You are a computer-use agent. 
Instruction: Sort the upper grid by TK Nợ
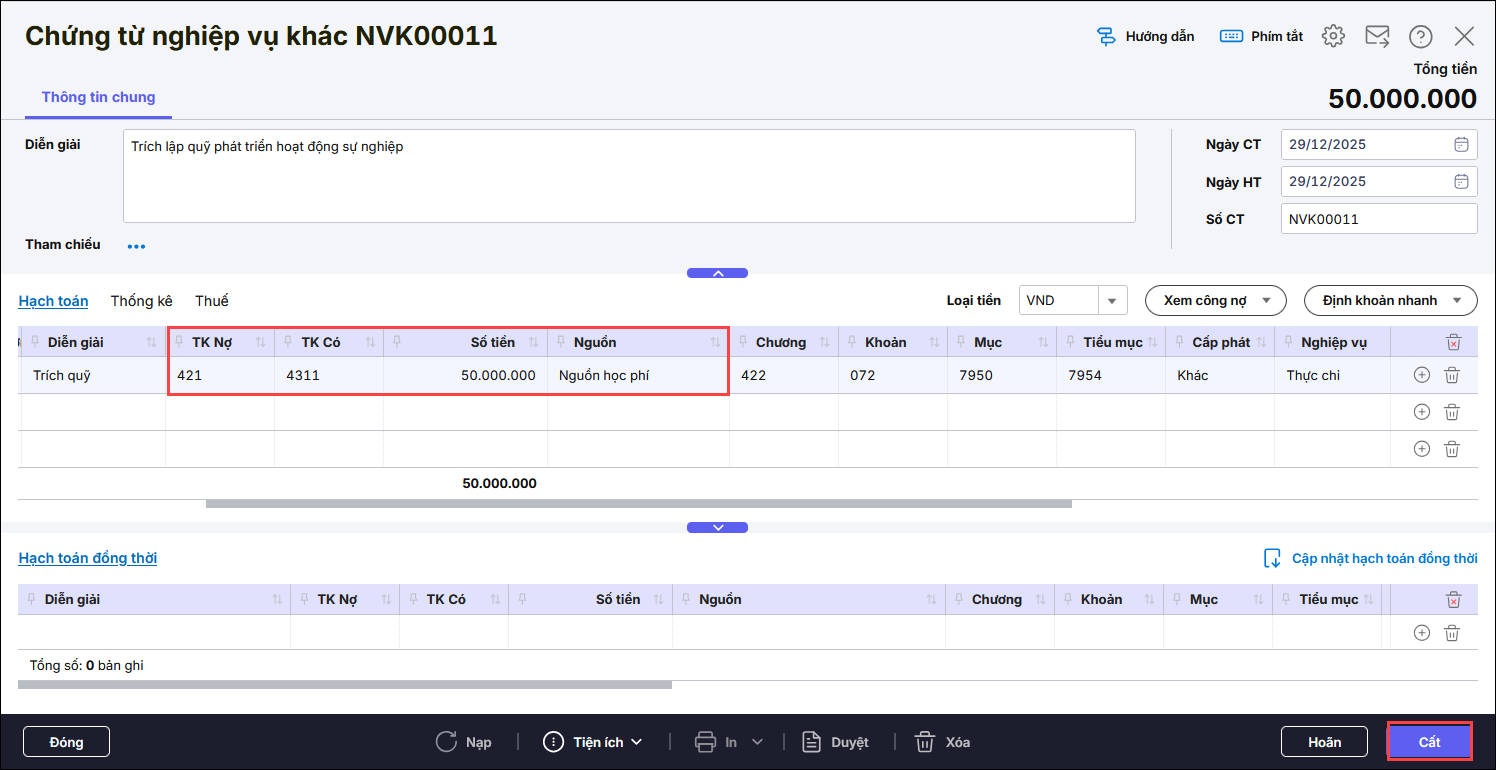(261, 343)
